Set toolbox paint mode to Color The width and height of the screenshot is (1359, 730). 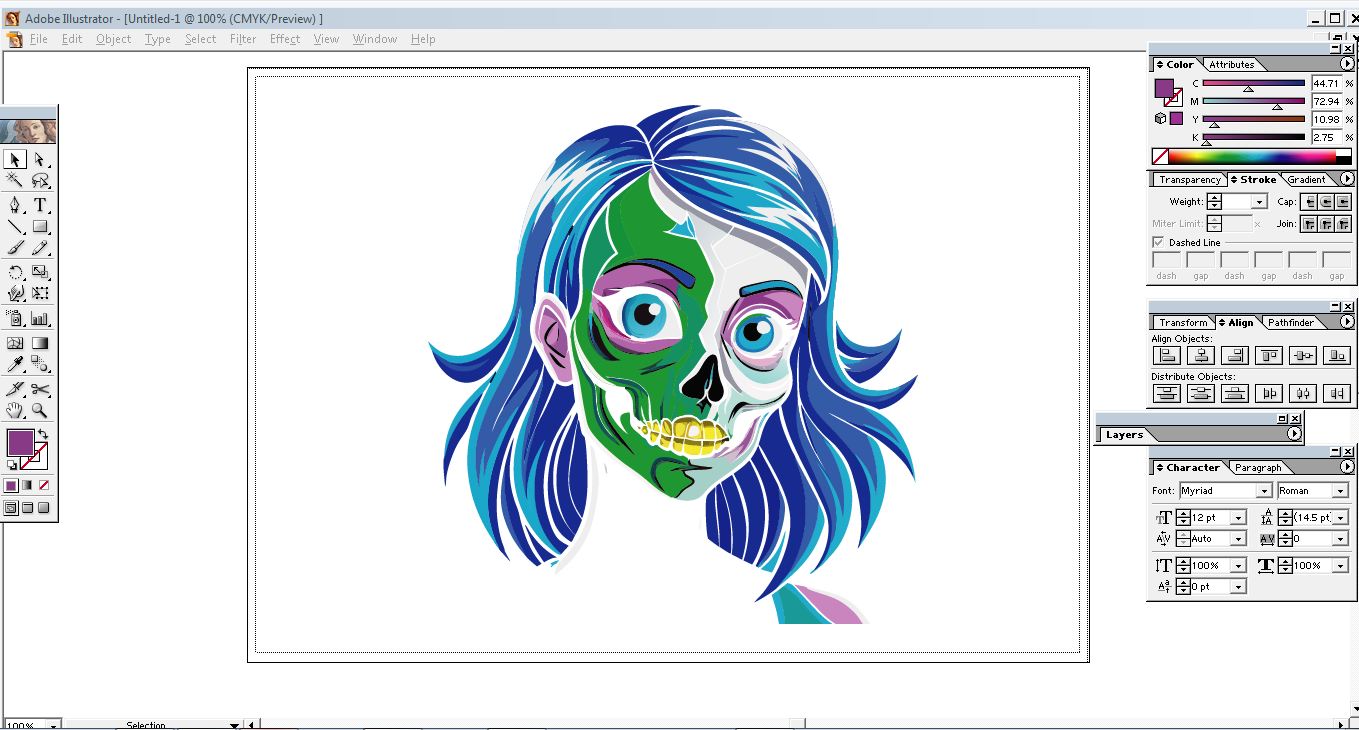11,486
